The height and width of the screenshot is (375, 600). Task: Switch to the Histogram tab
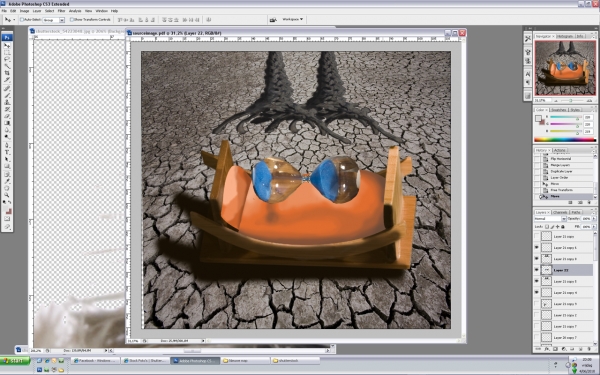click(564, 36)
